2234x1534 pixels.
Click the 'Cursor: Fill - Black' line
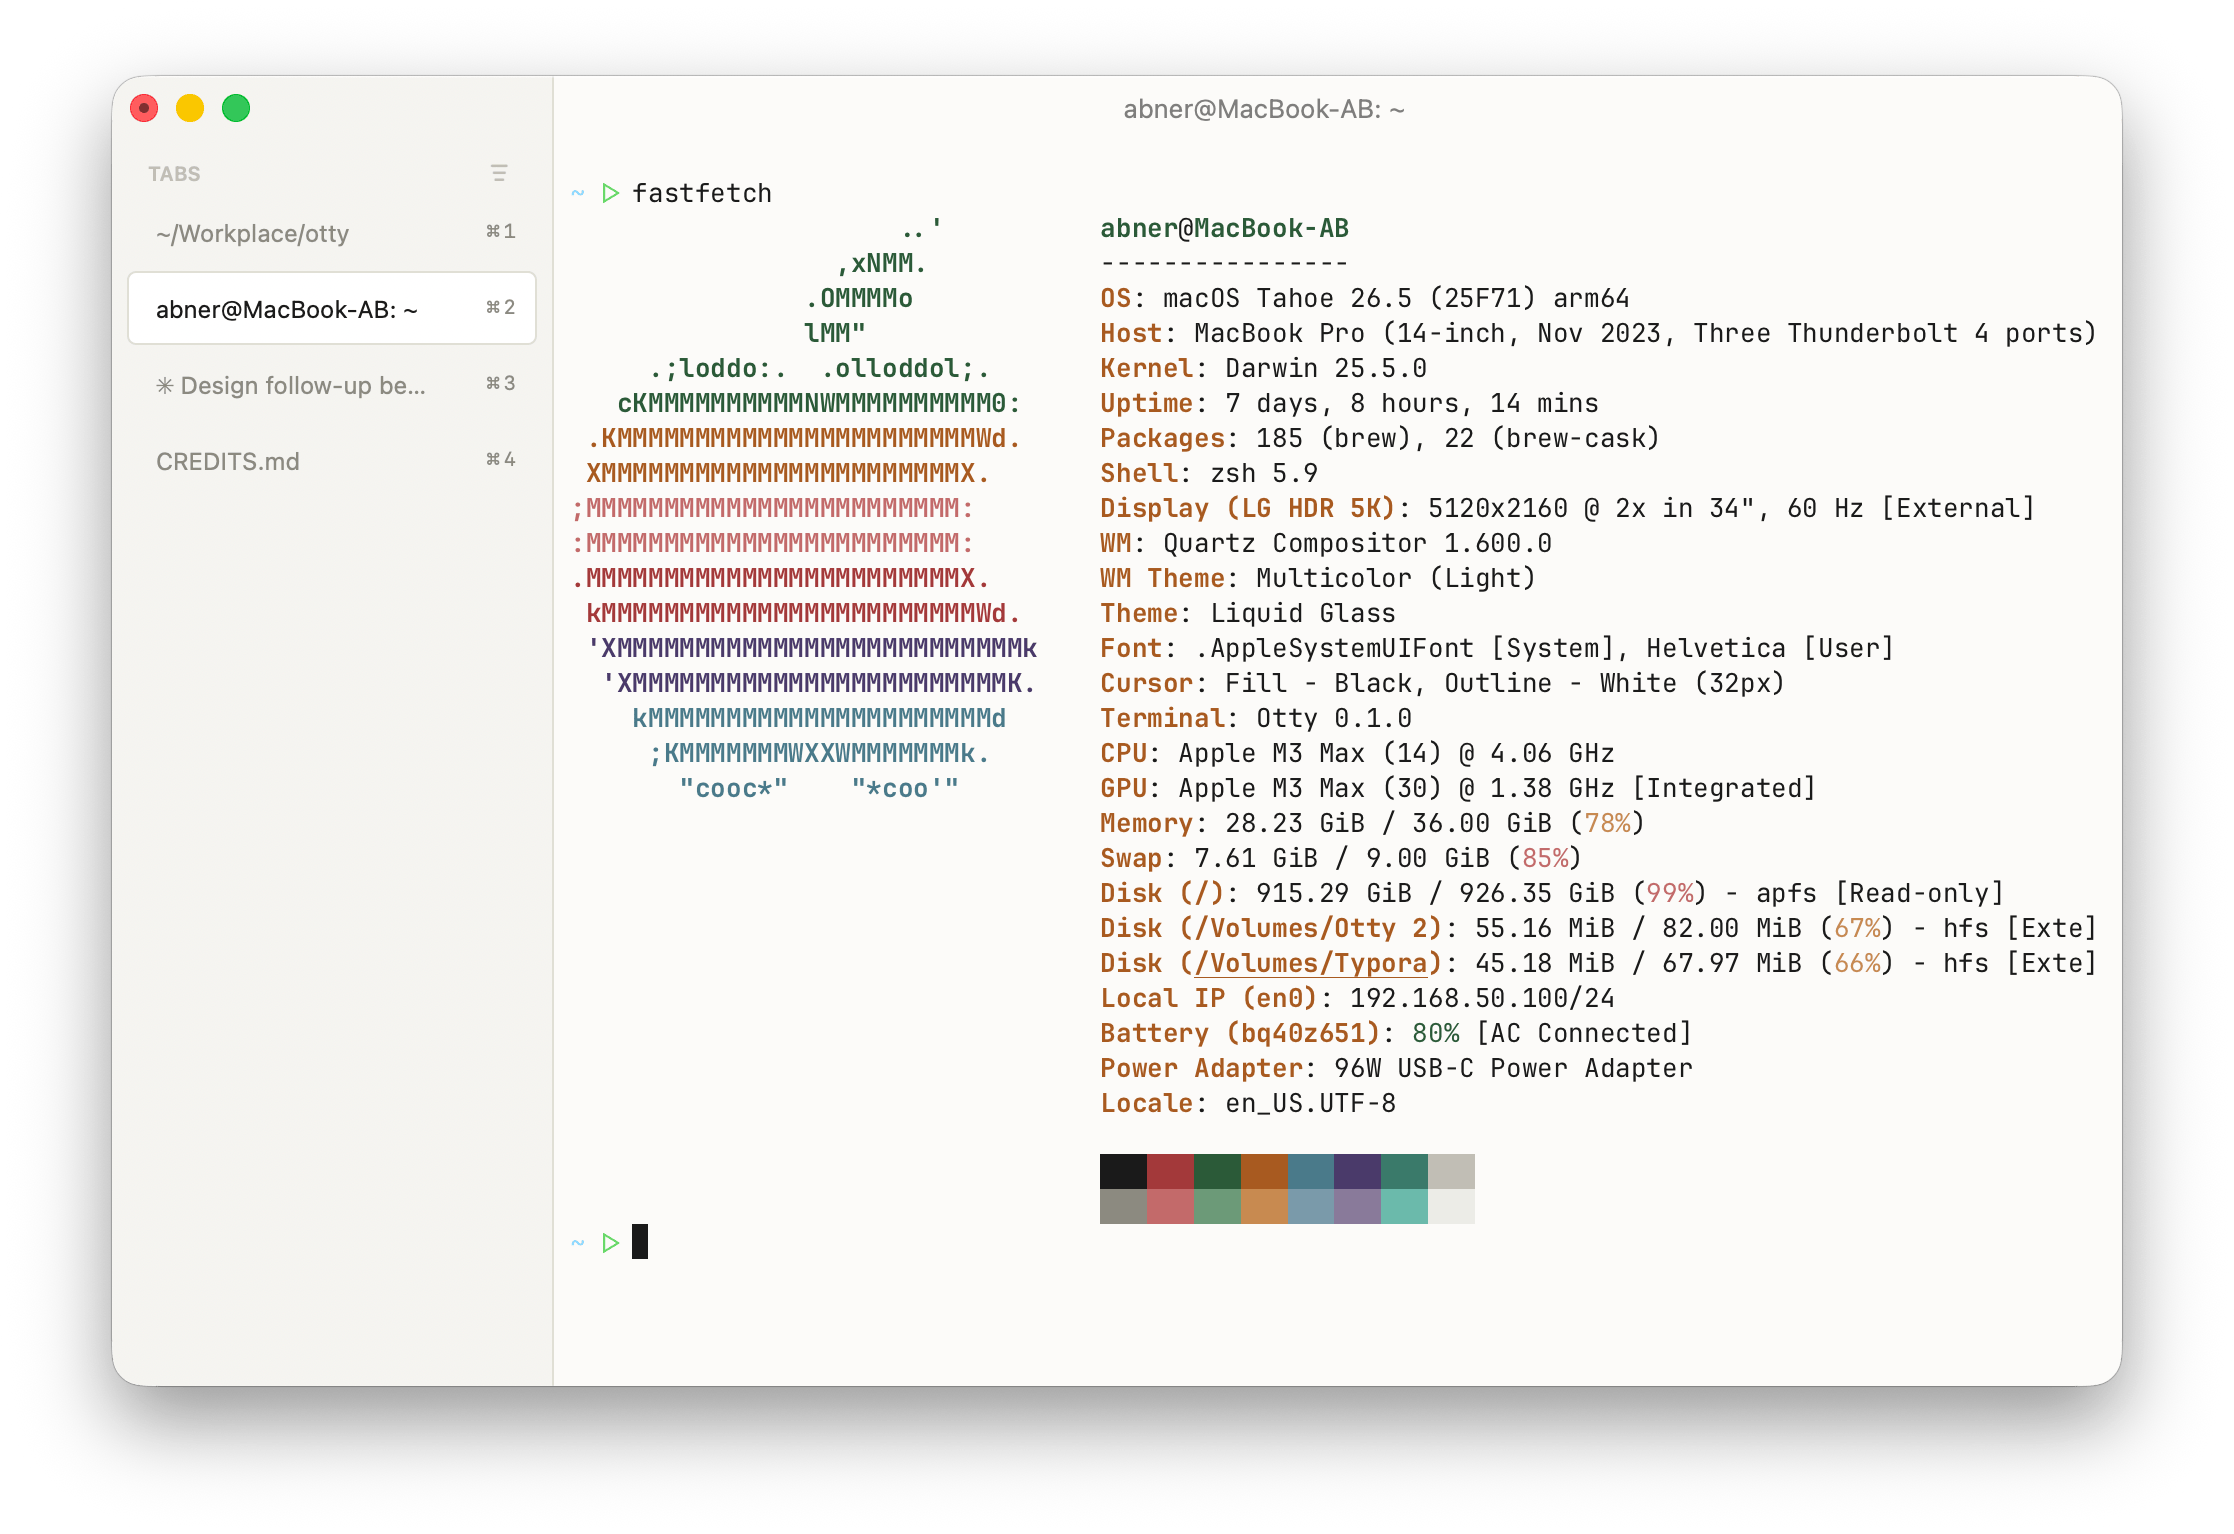[1442, 683]
